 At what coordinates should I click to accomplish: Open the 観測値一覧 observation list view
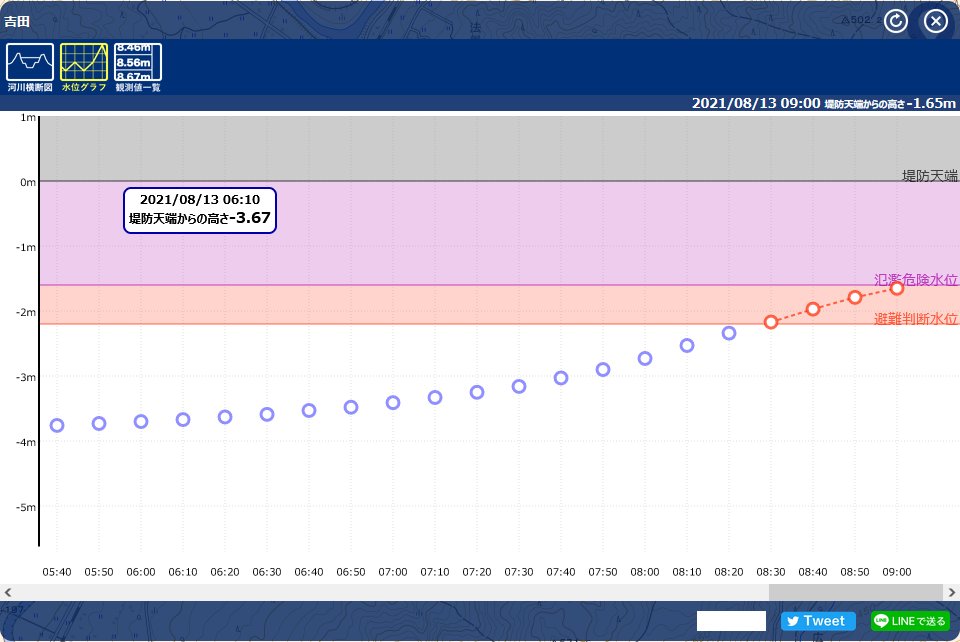pyautogui.click(x=138, y=67)
